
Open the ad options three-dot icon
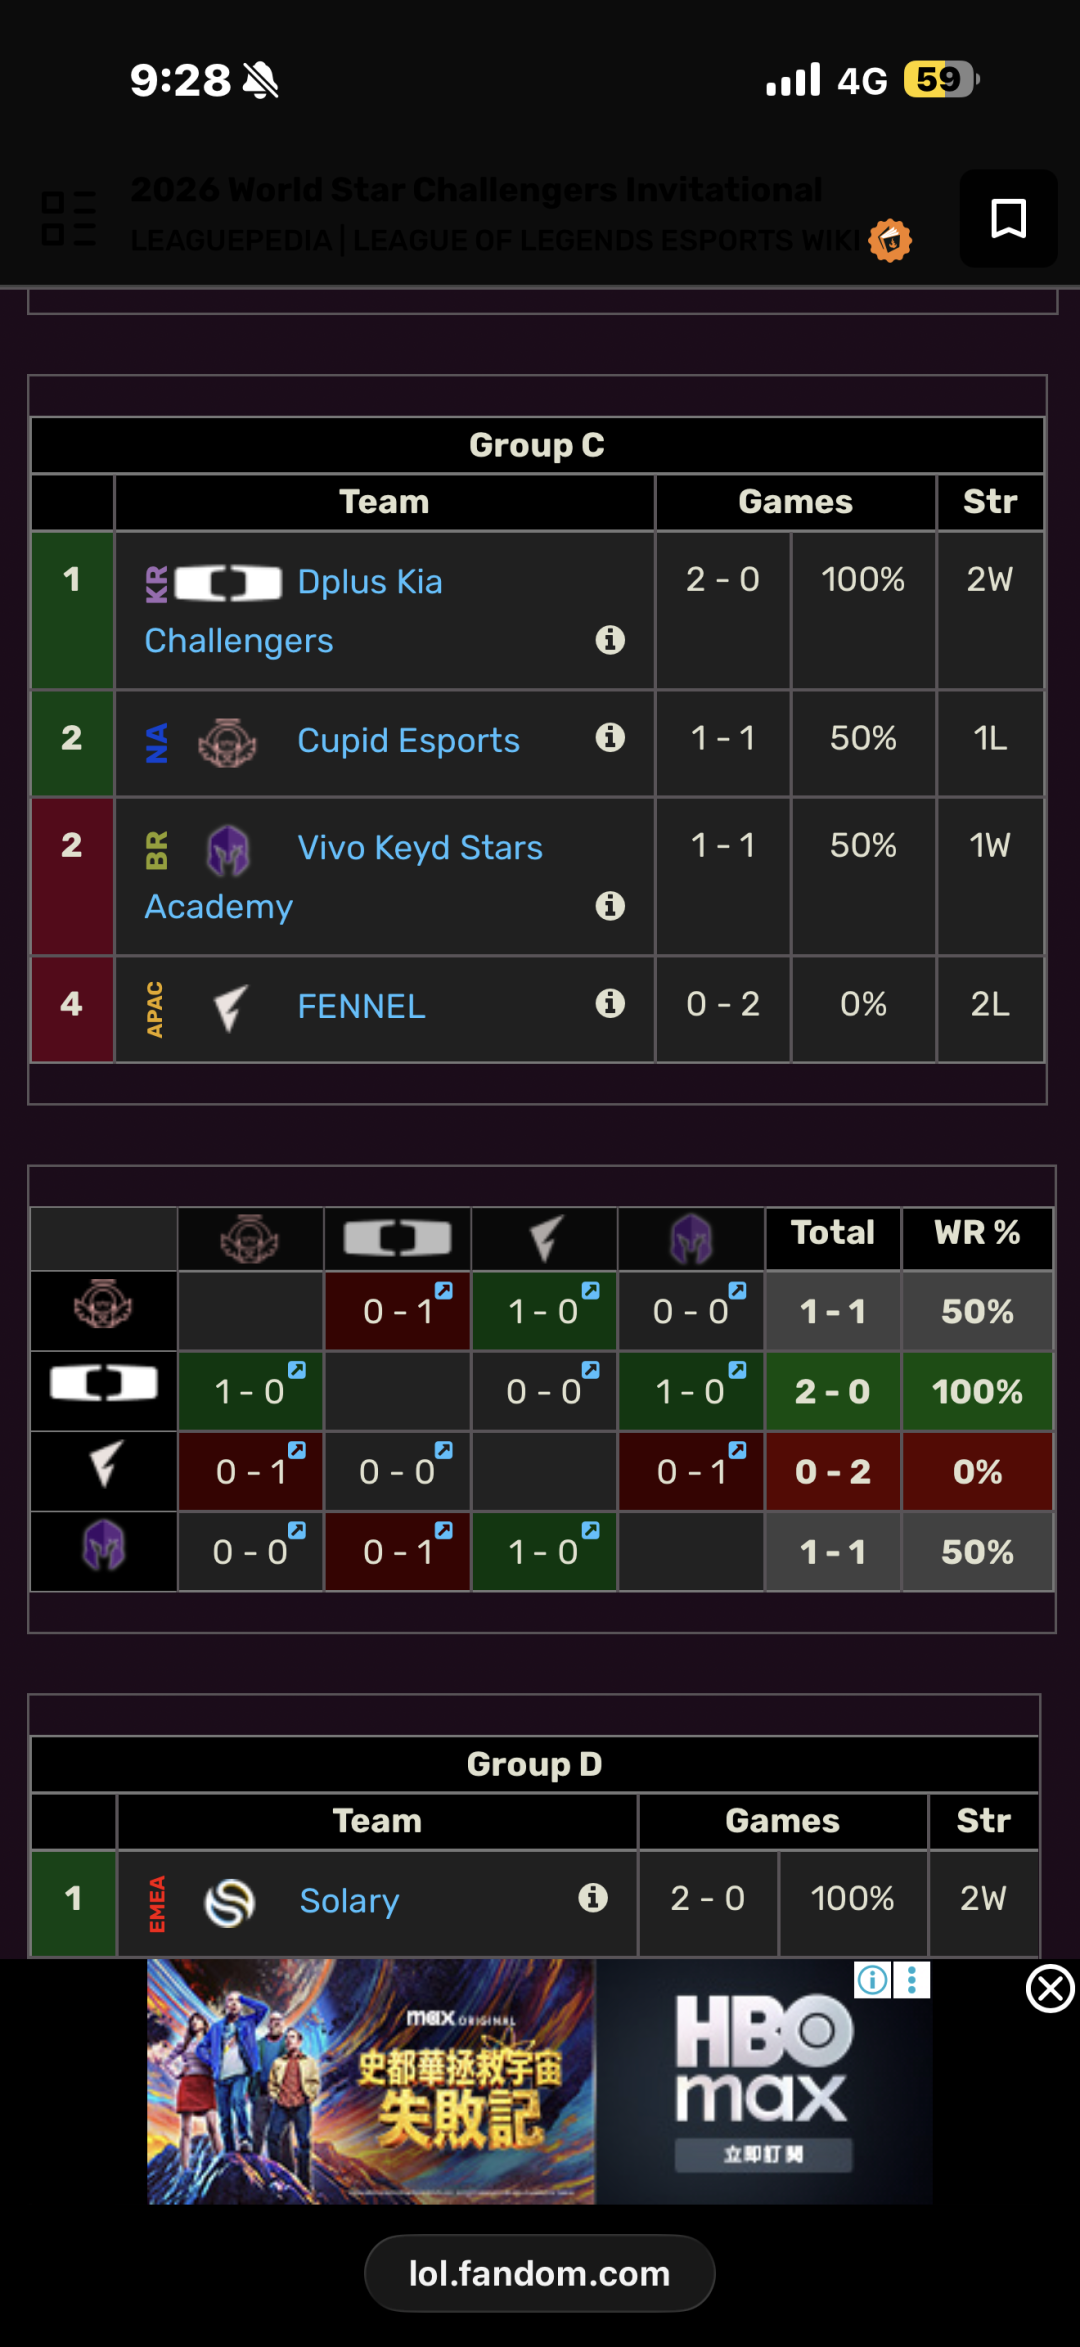pyautogui.click(x=911, y=1980)
